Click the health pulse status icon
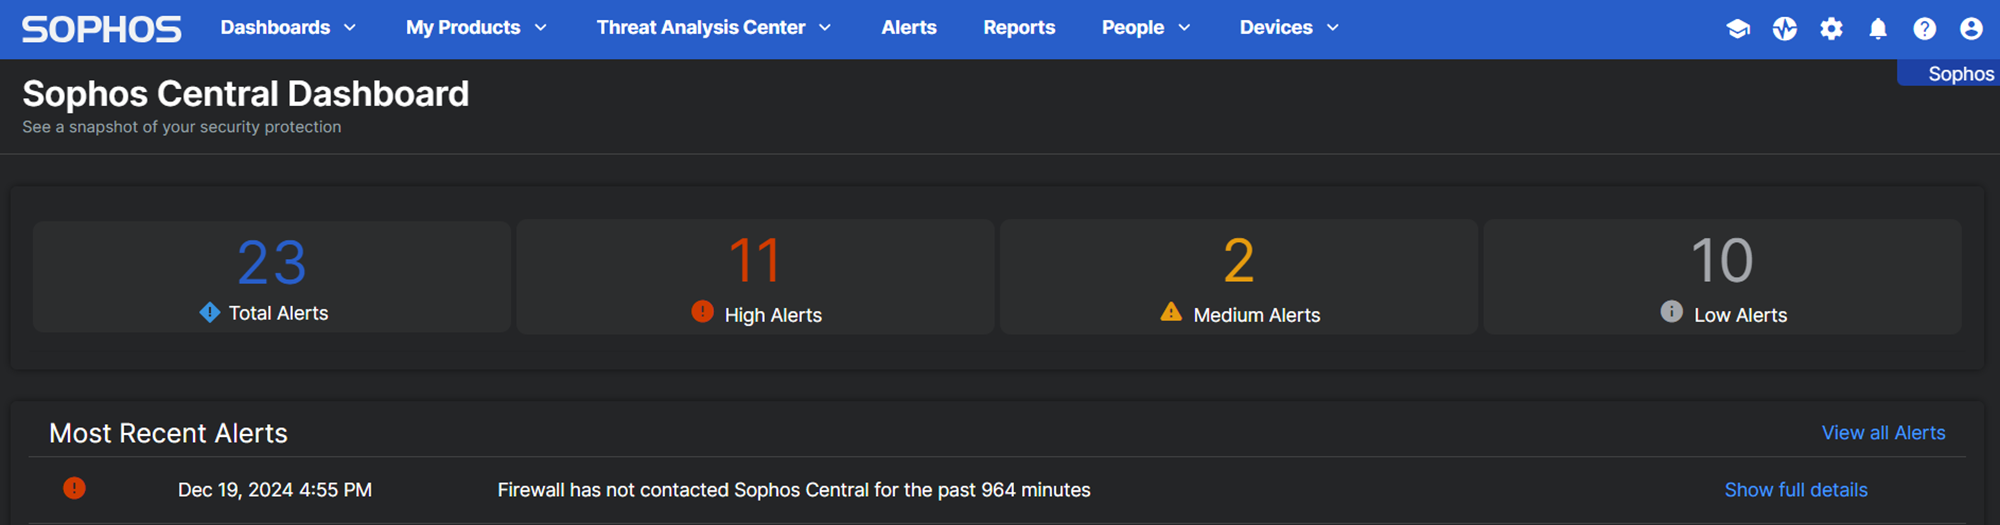The height and width of the screenshot is (525, 2000). click(1785, 29)
